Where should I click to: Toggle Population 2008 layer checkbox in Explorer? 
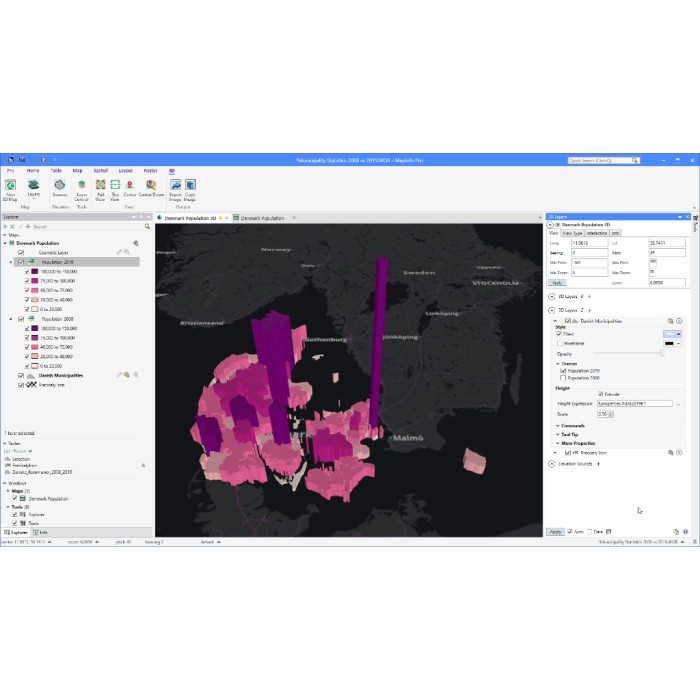click(x=21, y=319)
